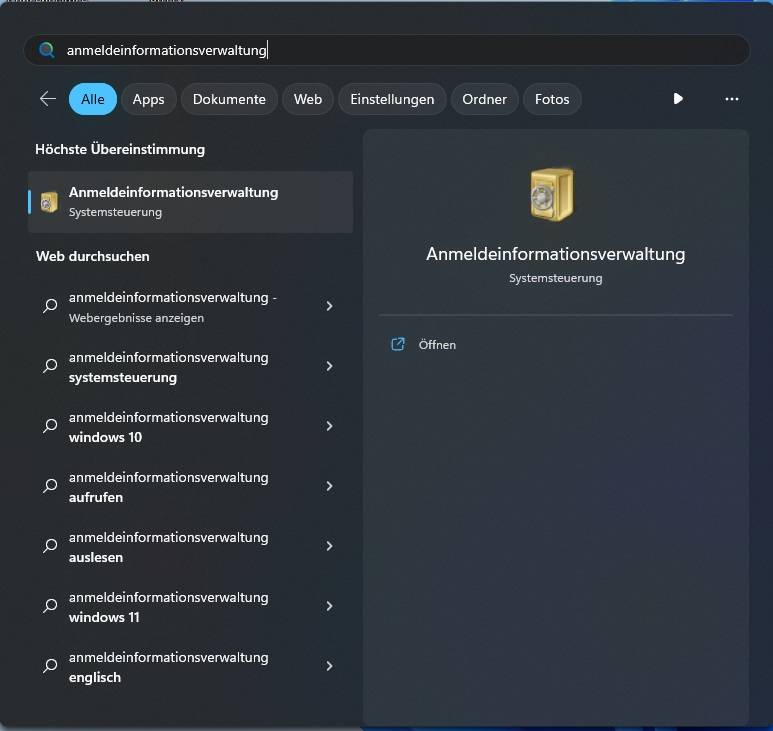The height and width of the screenshot is (731, 773).
Task: Select the englisch web suggestion
Action: pos(191,667)
